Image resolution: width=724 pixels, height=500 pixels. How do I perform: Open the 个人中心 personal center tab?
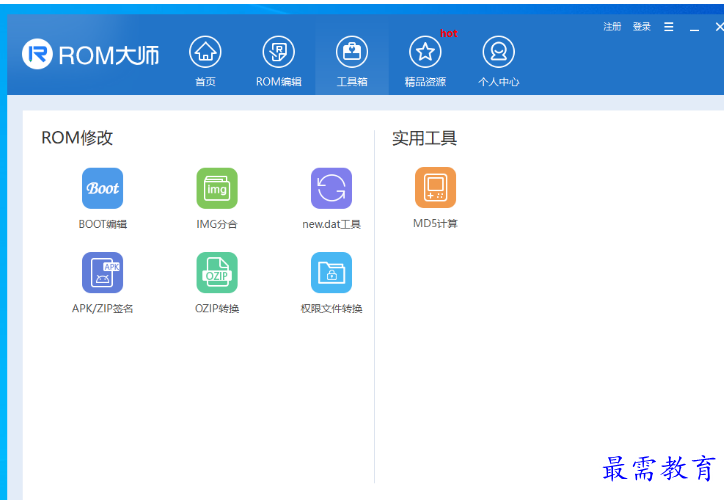(499, 61)
